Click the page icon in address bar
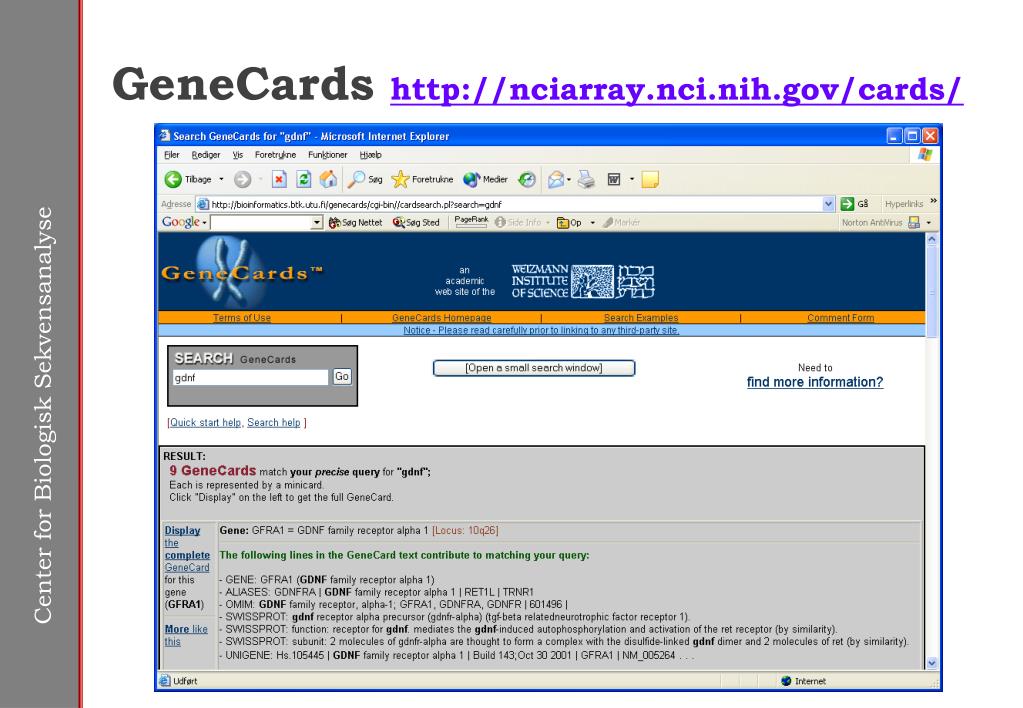The image size is (1023, 708). point(203,204)
